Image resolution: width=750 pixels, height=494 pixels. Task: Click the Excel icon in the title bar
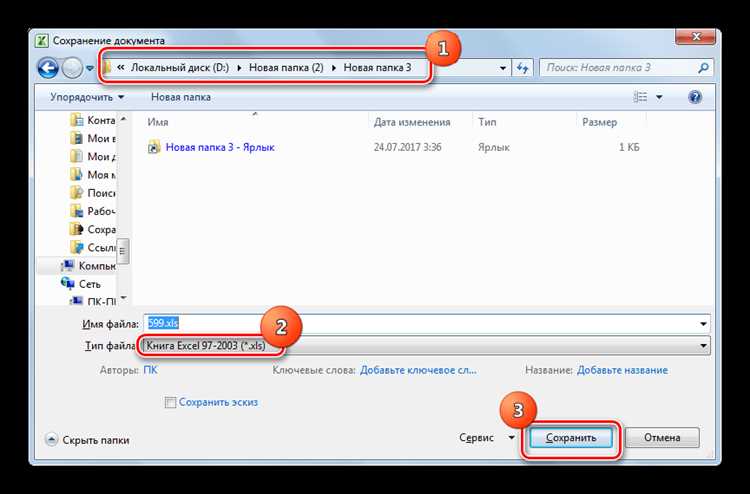42,41
